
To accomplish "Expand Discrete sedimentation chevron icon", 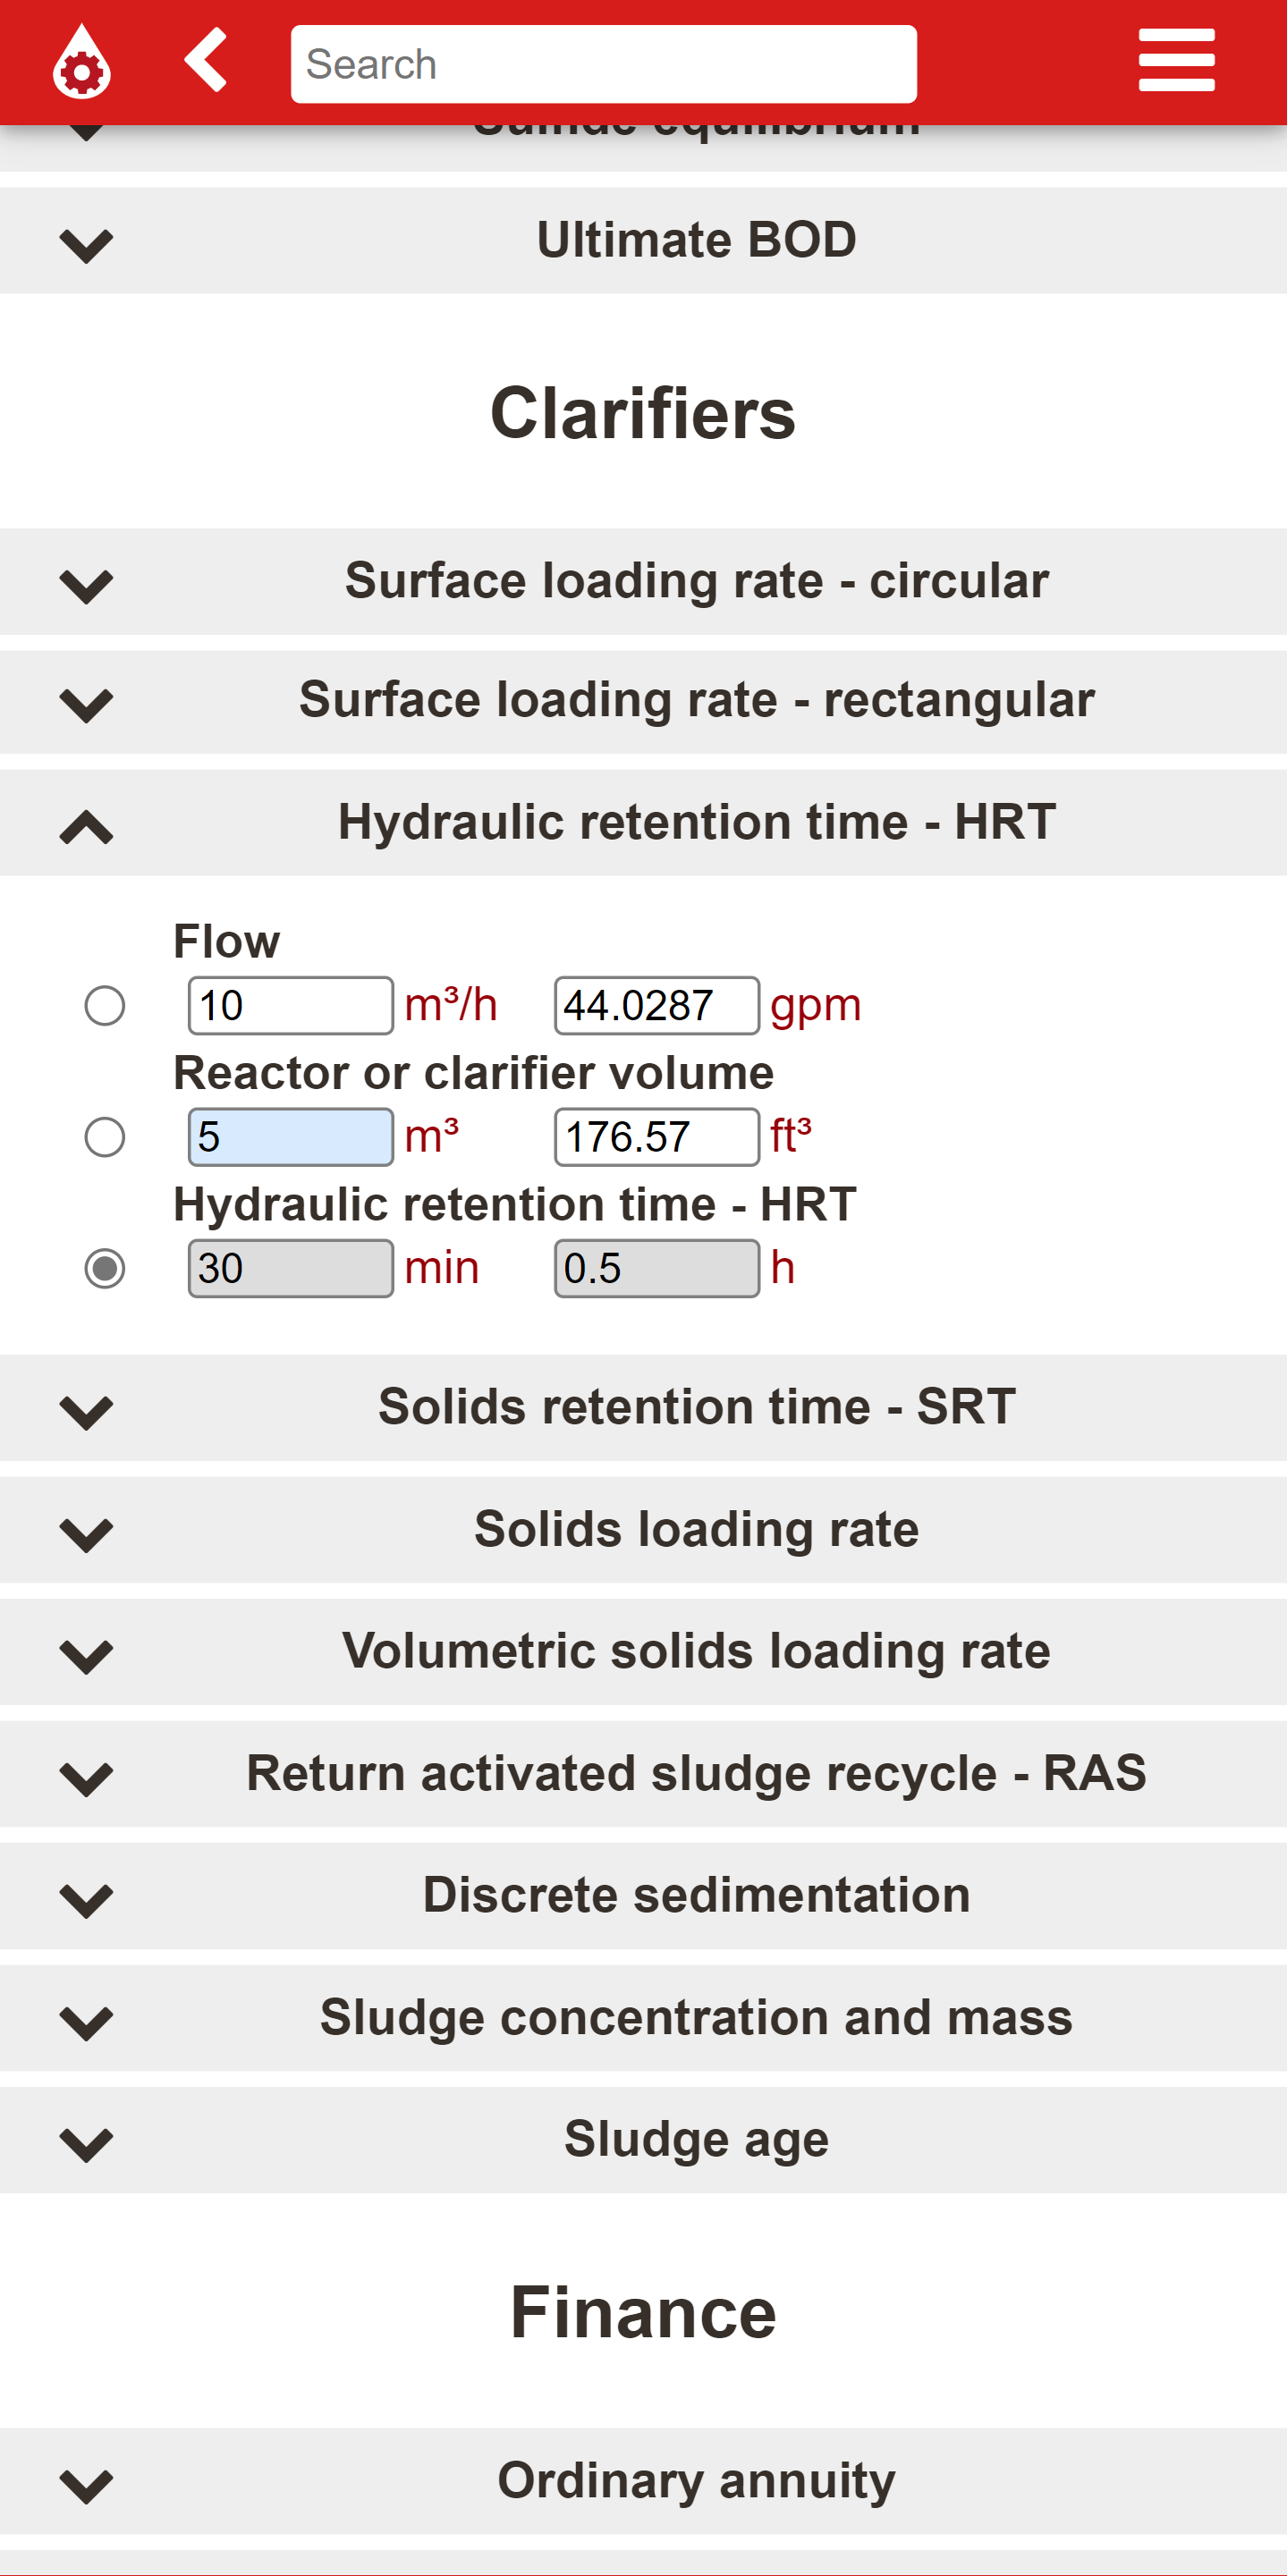I will (x=86, y=1900).
